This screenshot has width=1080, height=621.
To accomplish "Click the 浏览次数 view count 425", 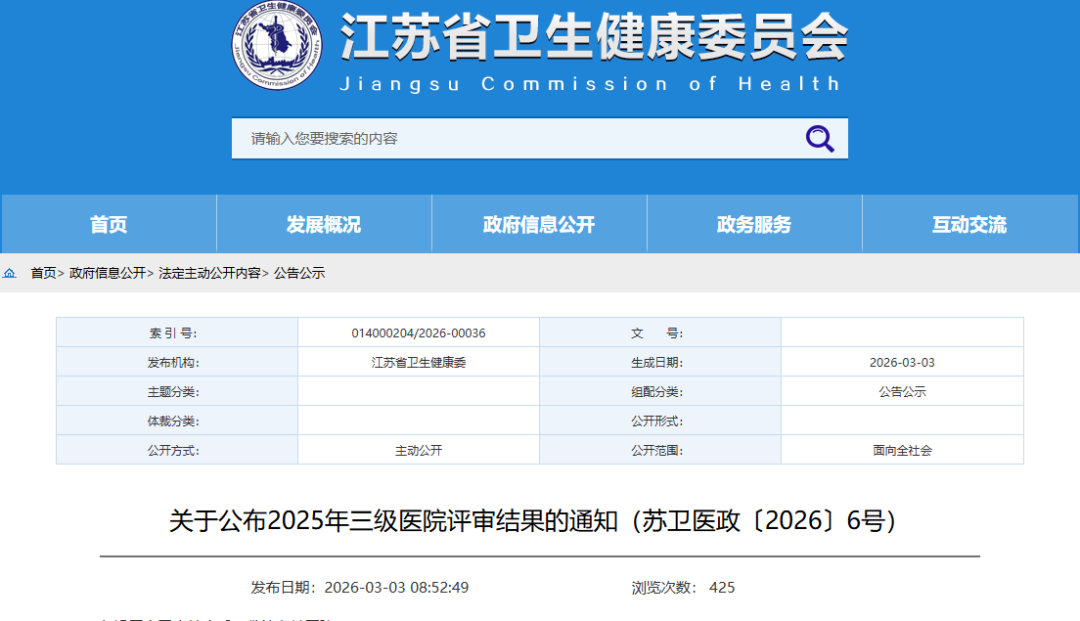I will click(721, 587).
